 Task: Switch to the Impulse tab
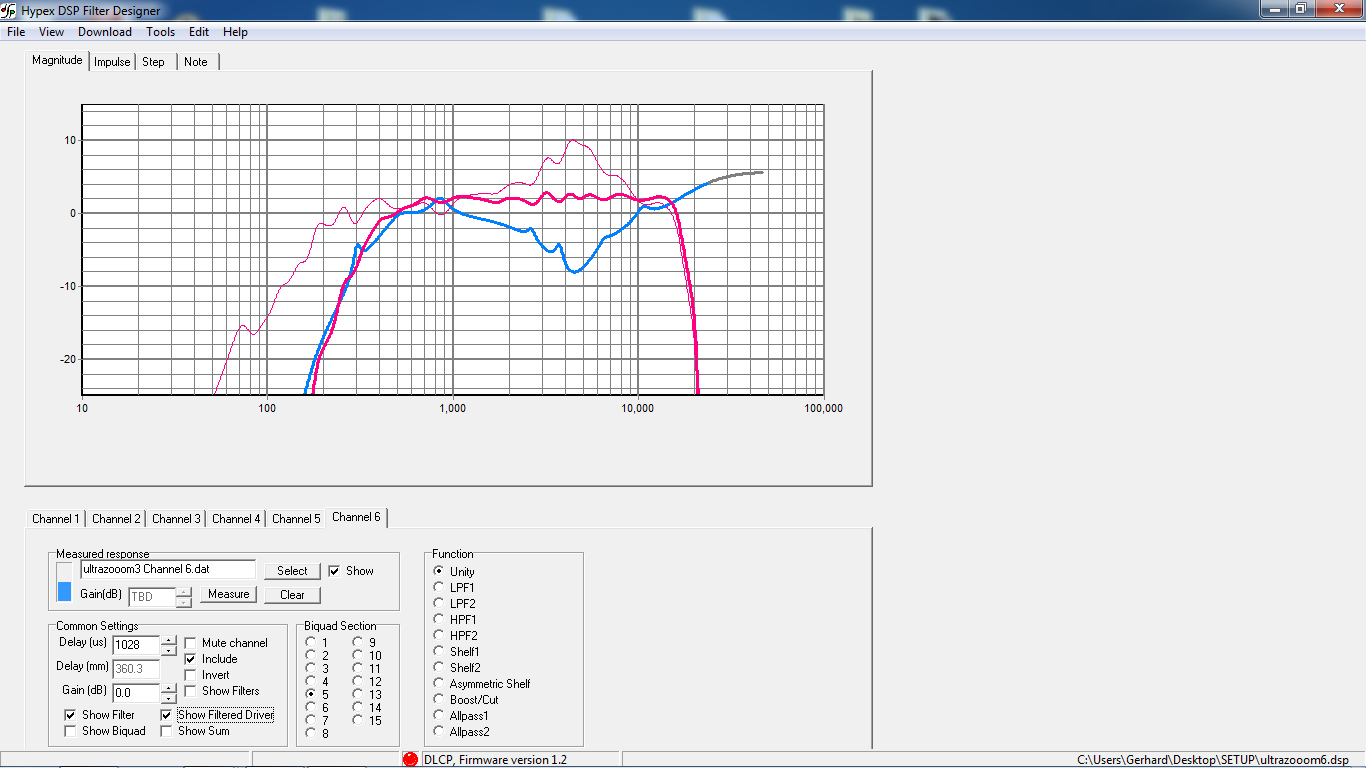pyautogui.click(x=112, y=62)
